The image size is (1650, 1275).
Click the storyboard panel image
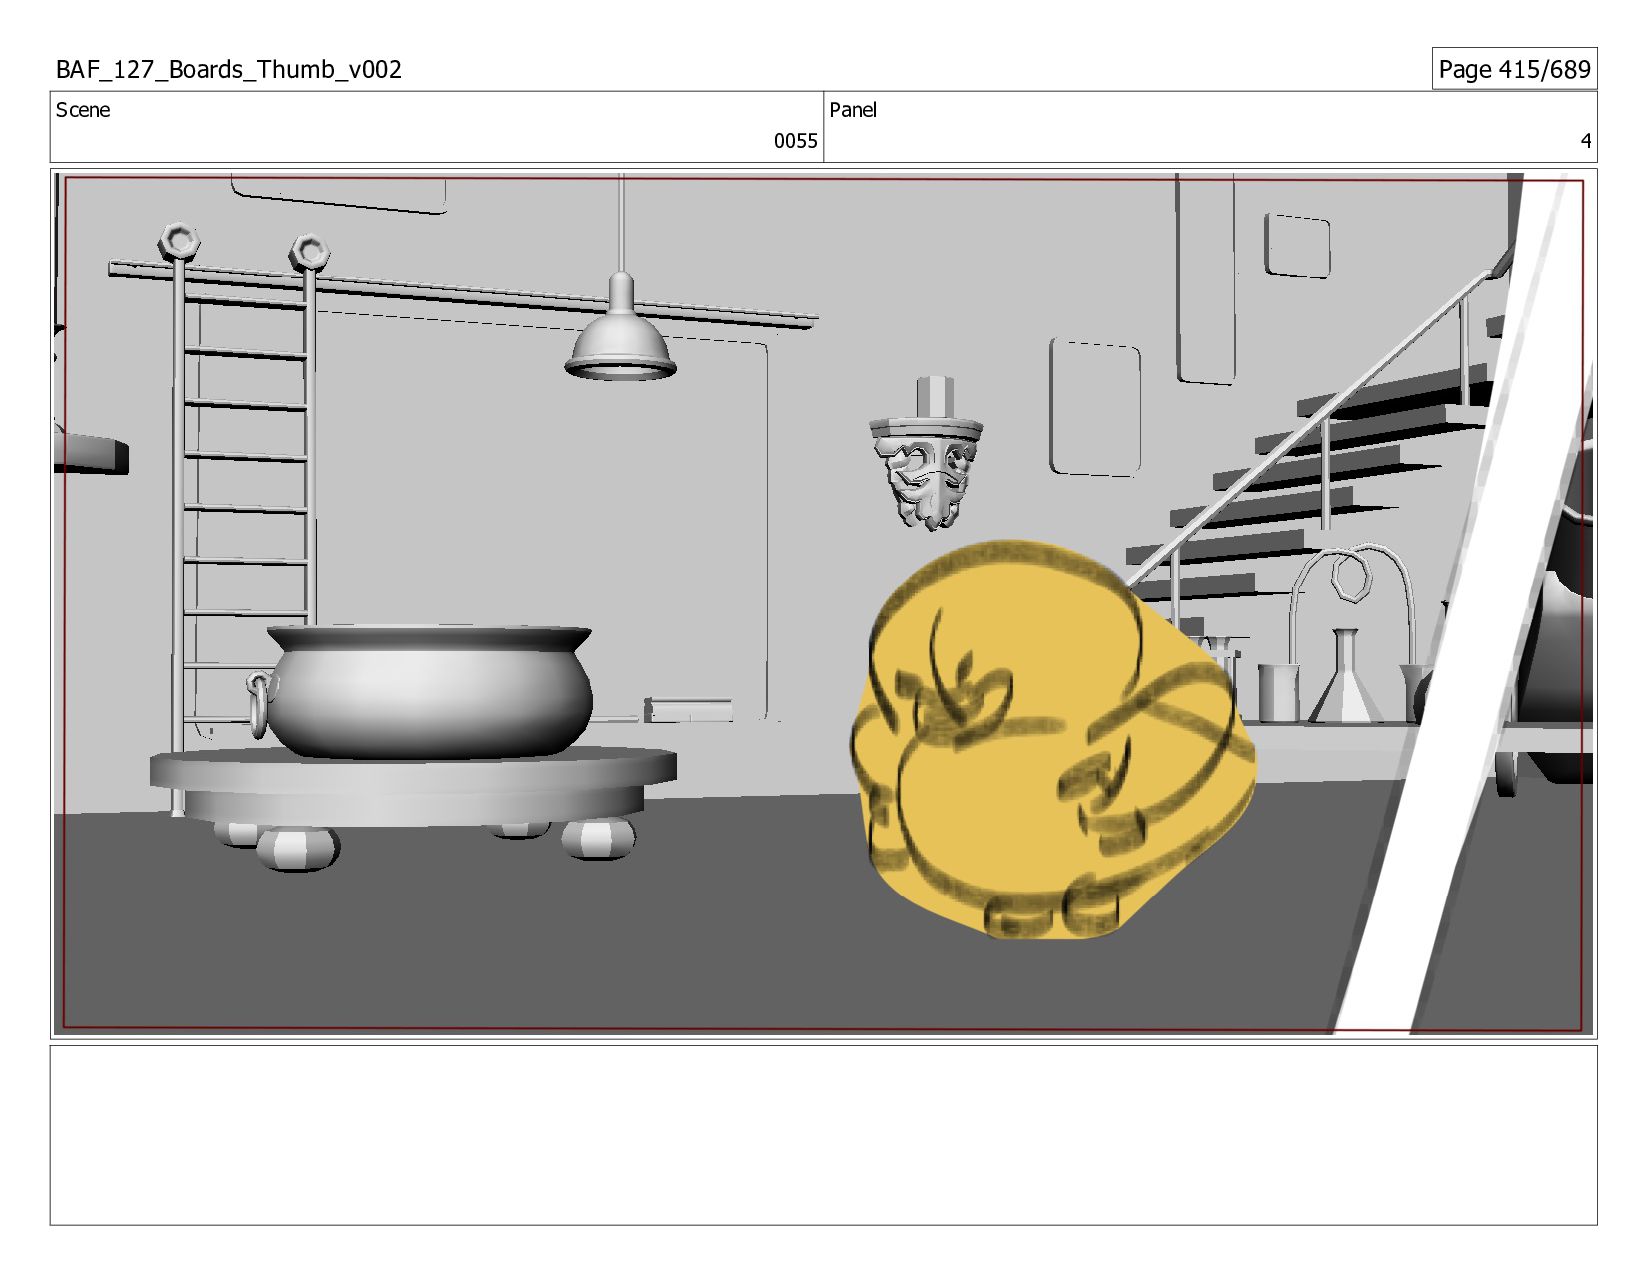pos(823,604)
